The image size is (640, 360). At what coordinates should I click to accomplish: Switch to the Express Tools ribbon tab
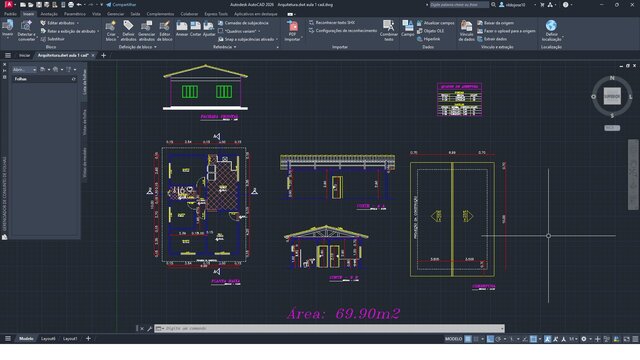click(216, 14)
